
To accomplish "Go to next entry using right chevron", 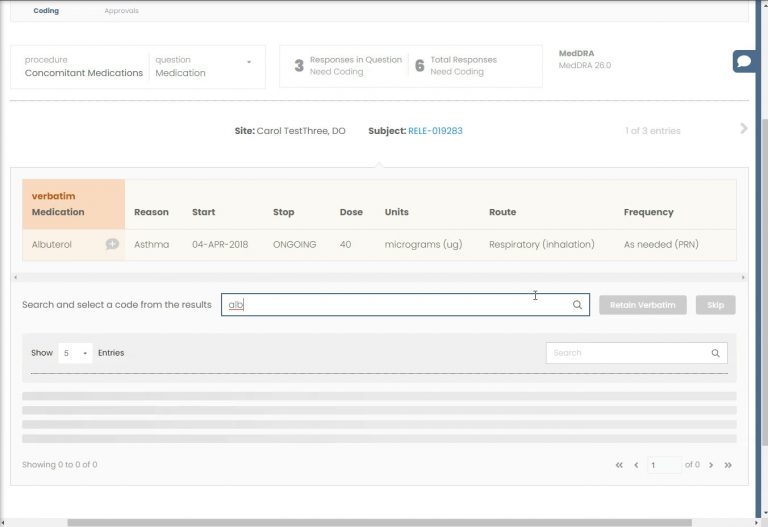I will click(743, 129).
